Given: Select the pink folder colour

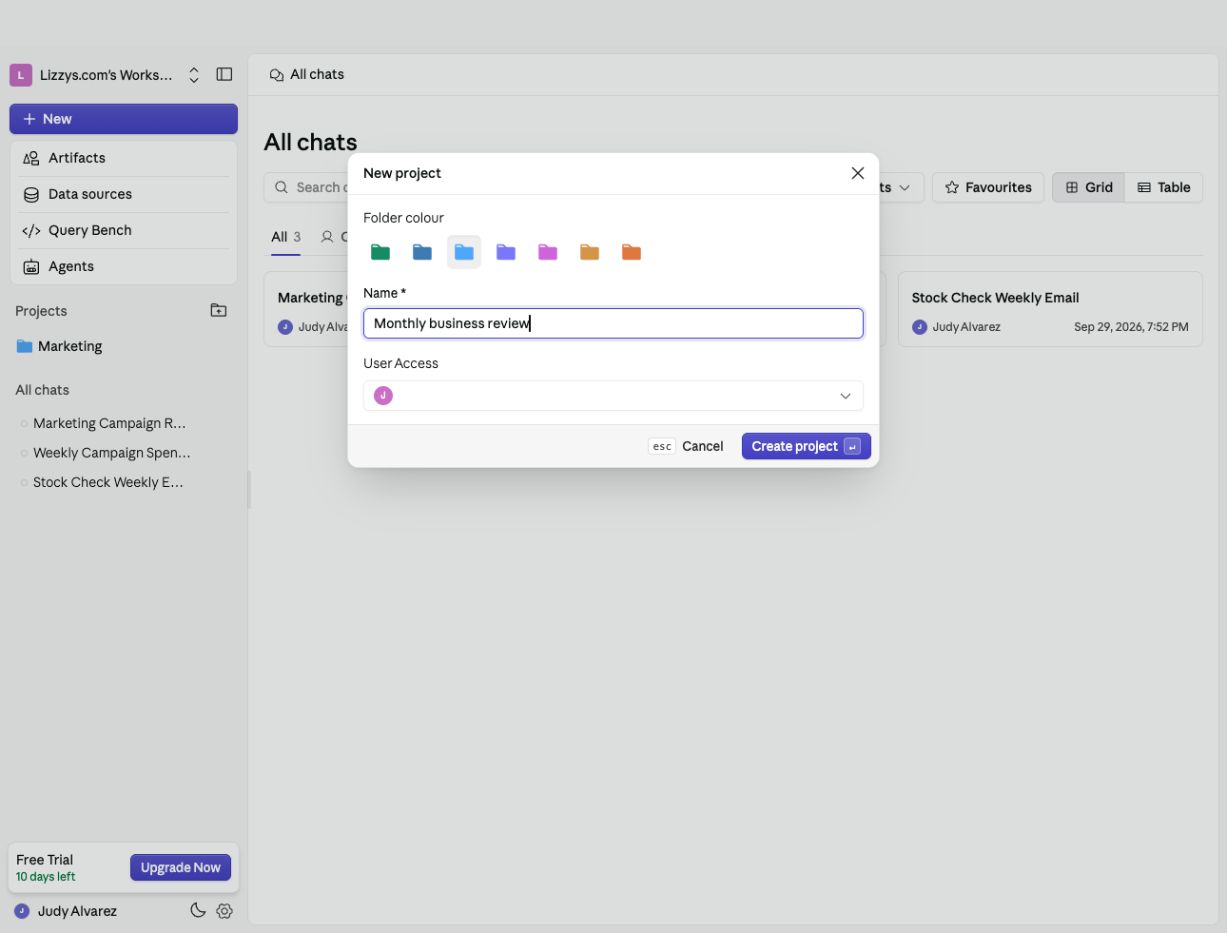Looking at the screenshot, I should (x=547, y=252).
